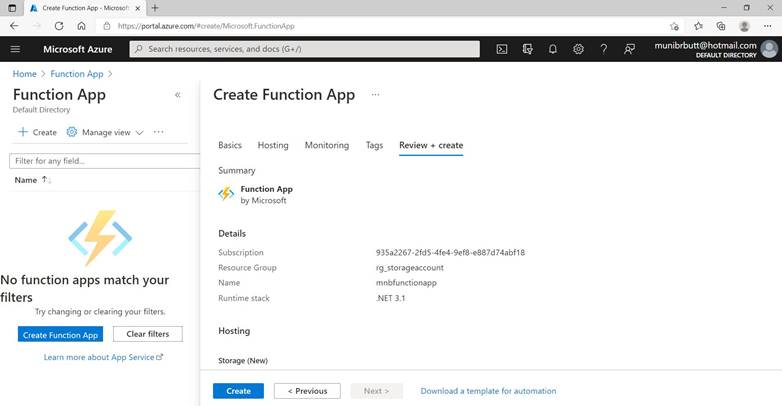The image size is (782, 406).
Task: Expand the Manage view dropdown chevron
Action: click(x=140, y=133)
